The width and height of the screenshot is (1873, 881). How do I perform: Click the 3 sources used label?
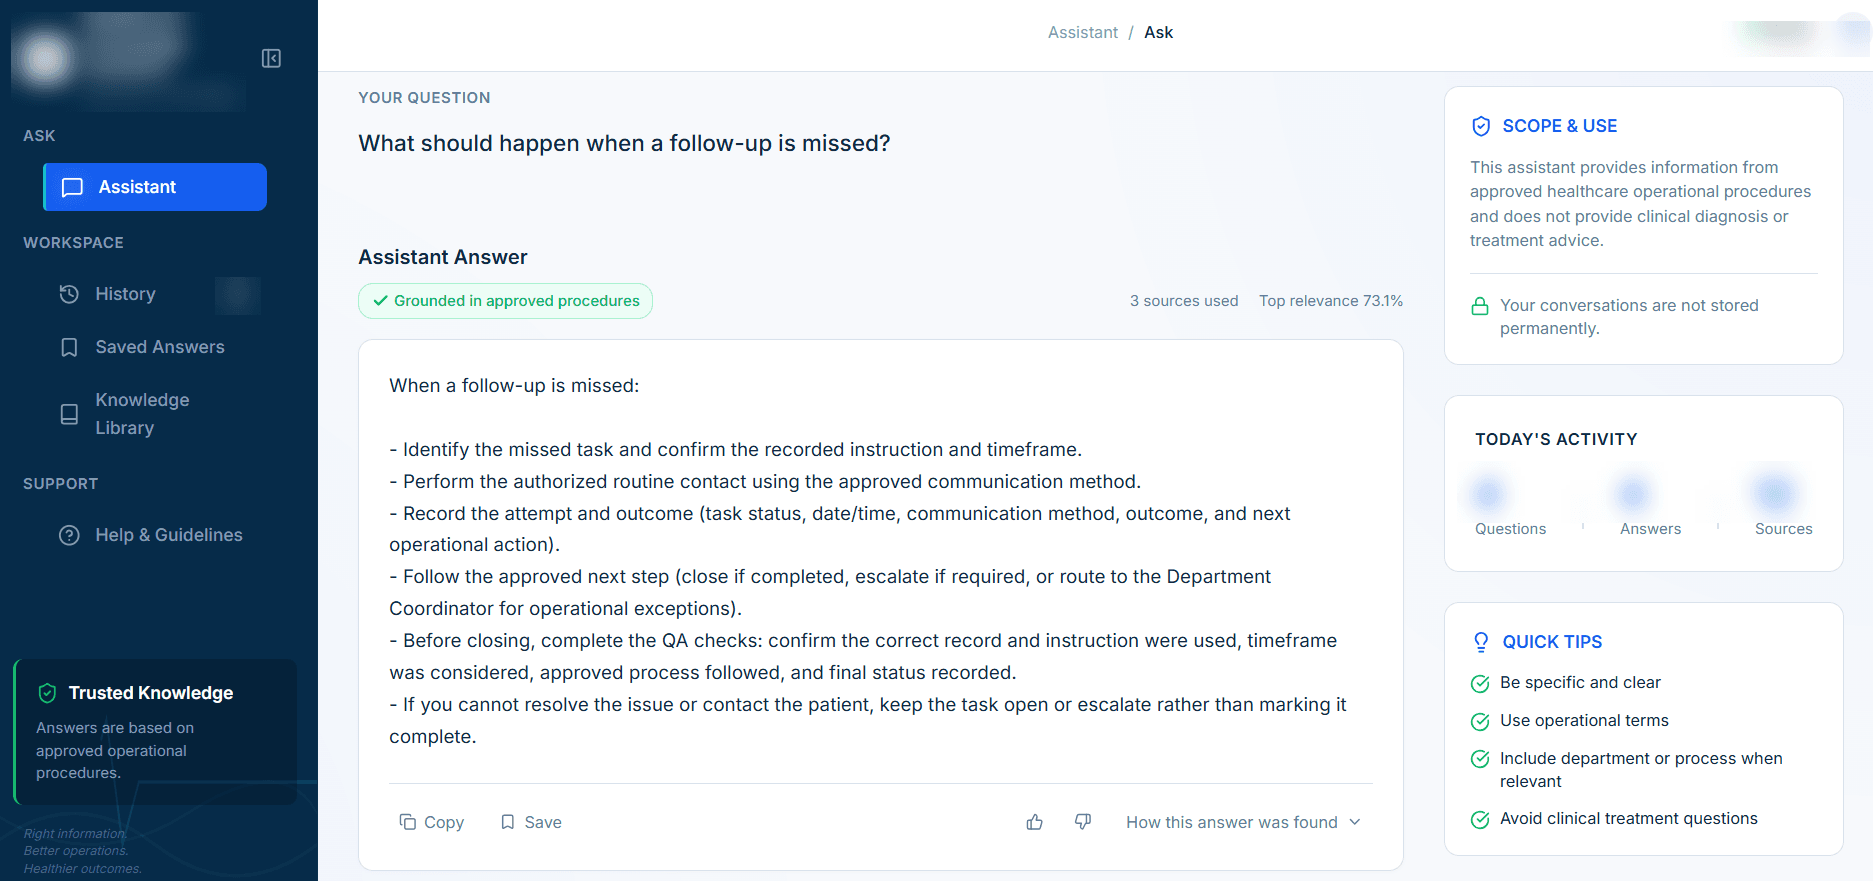[1184, 301]
